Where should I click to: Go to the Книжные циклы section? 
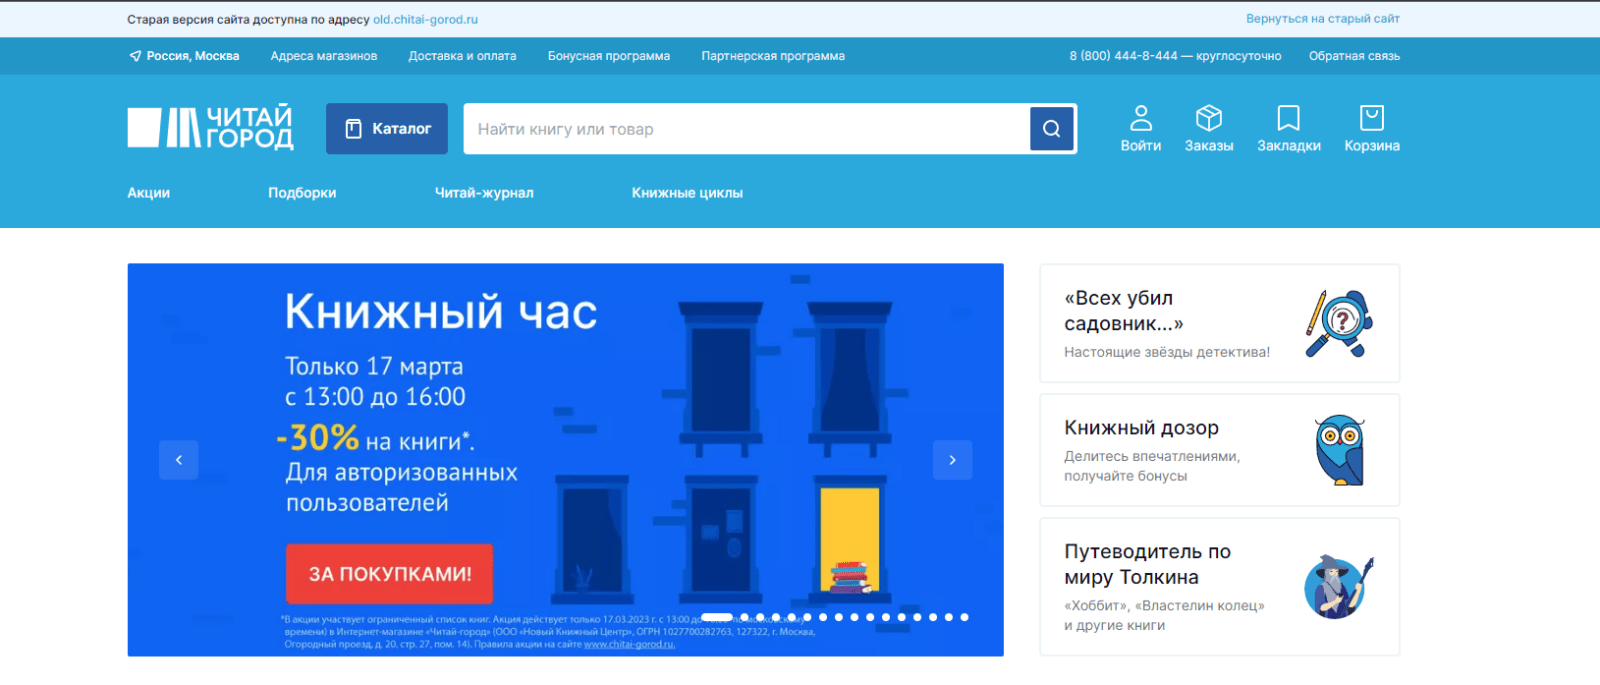(x=687, y=193)
